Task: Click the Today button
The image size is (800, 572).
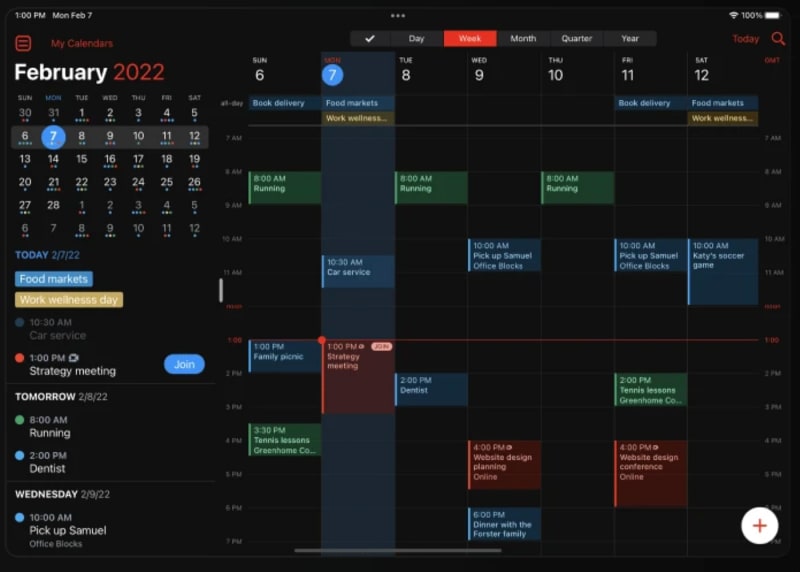Action: [x=745, y=39]
